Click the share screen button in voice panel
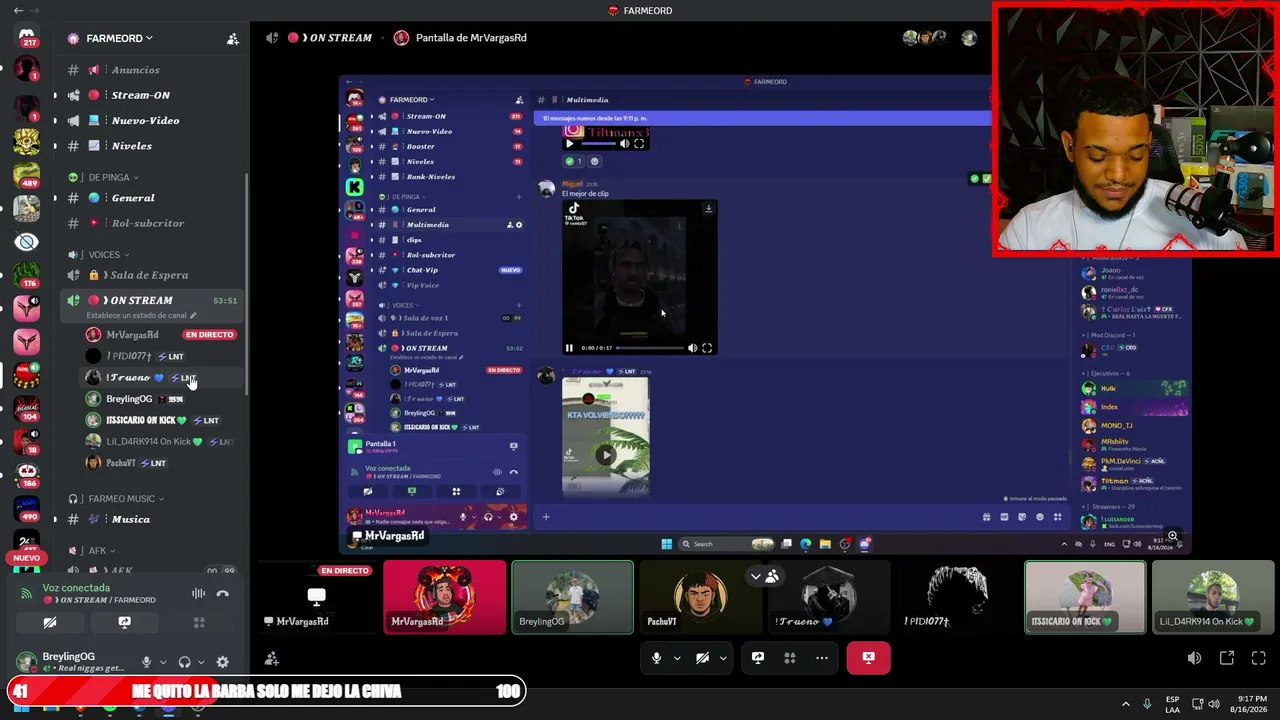Image resolution: width=1280 pixels, height=720 pixels. tap(124, 622)
